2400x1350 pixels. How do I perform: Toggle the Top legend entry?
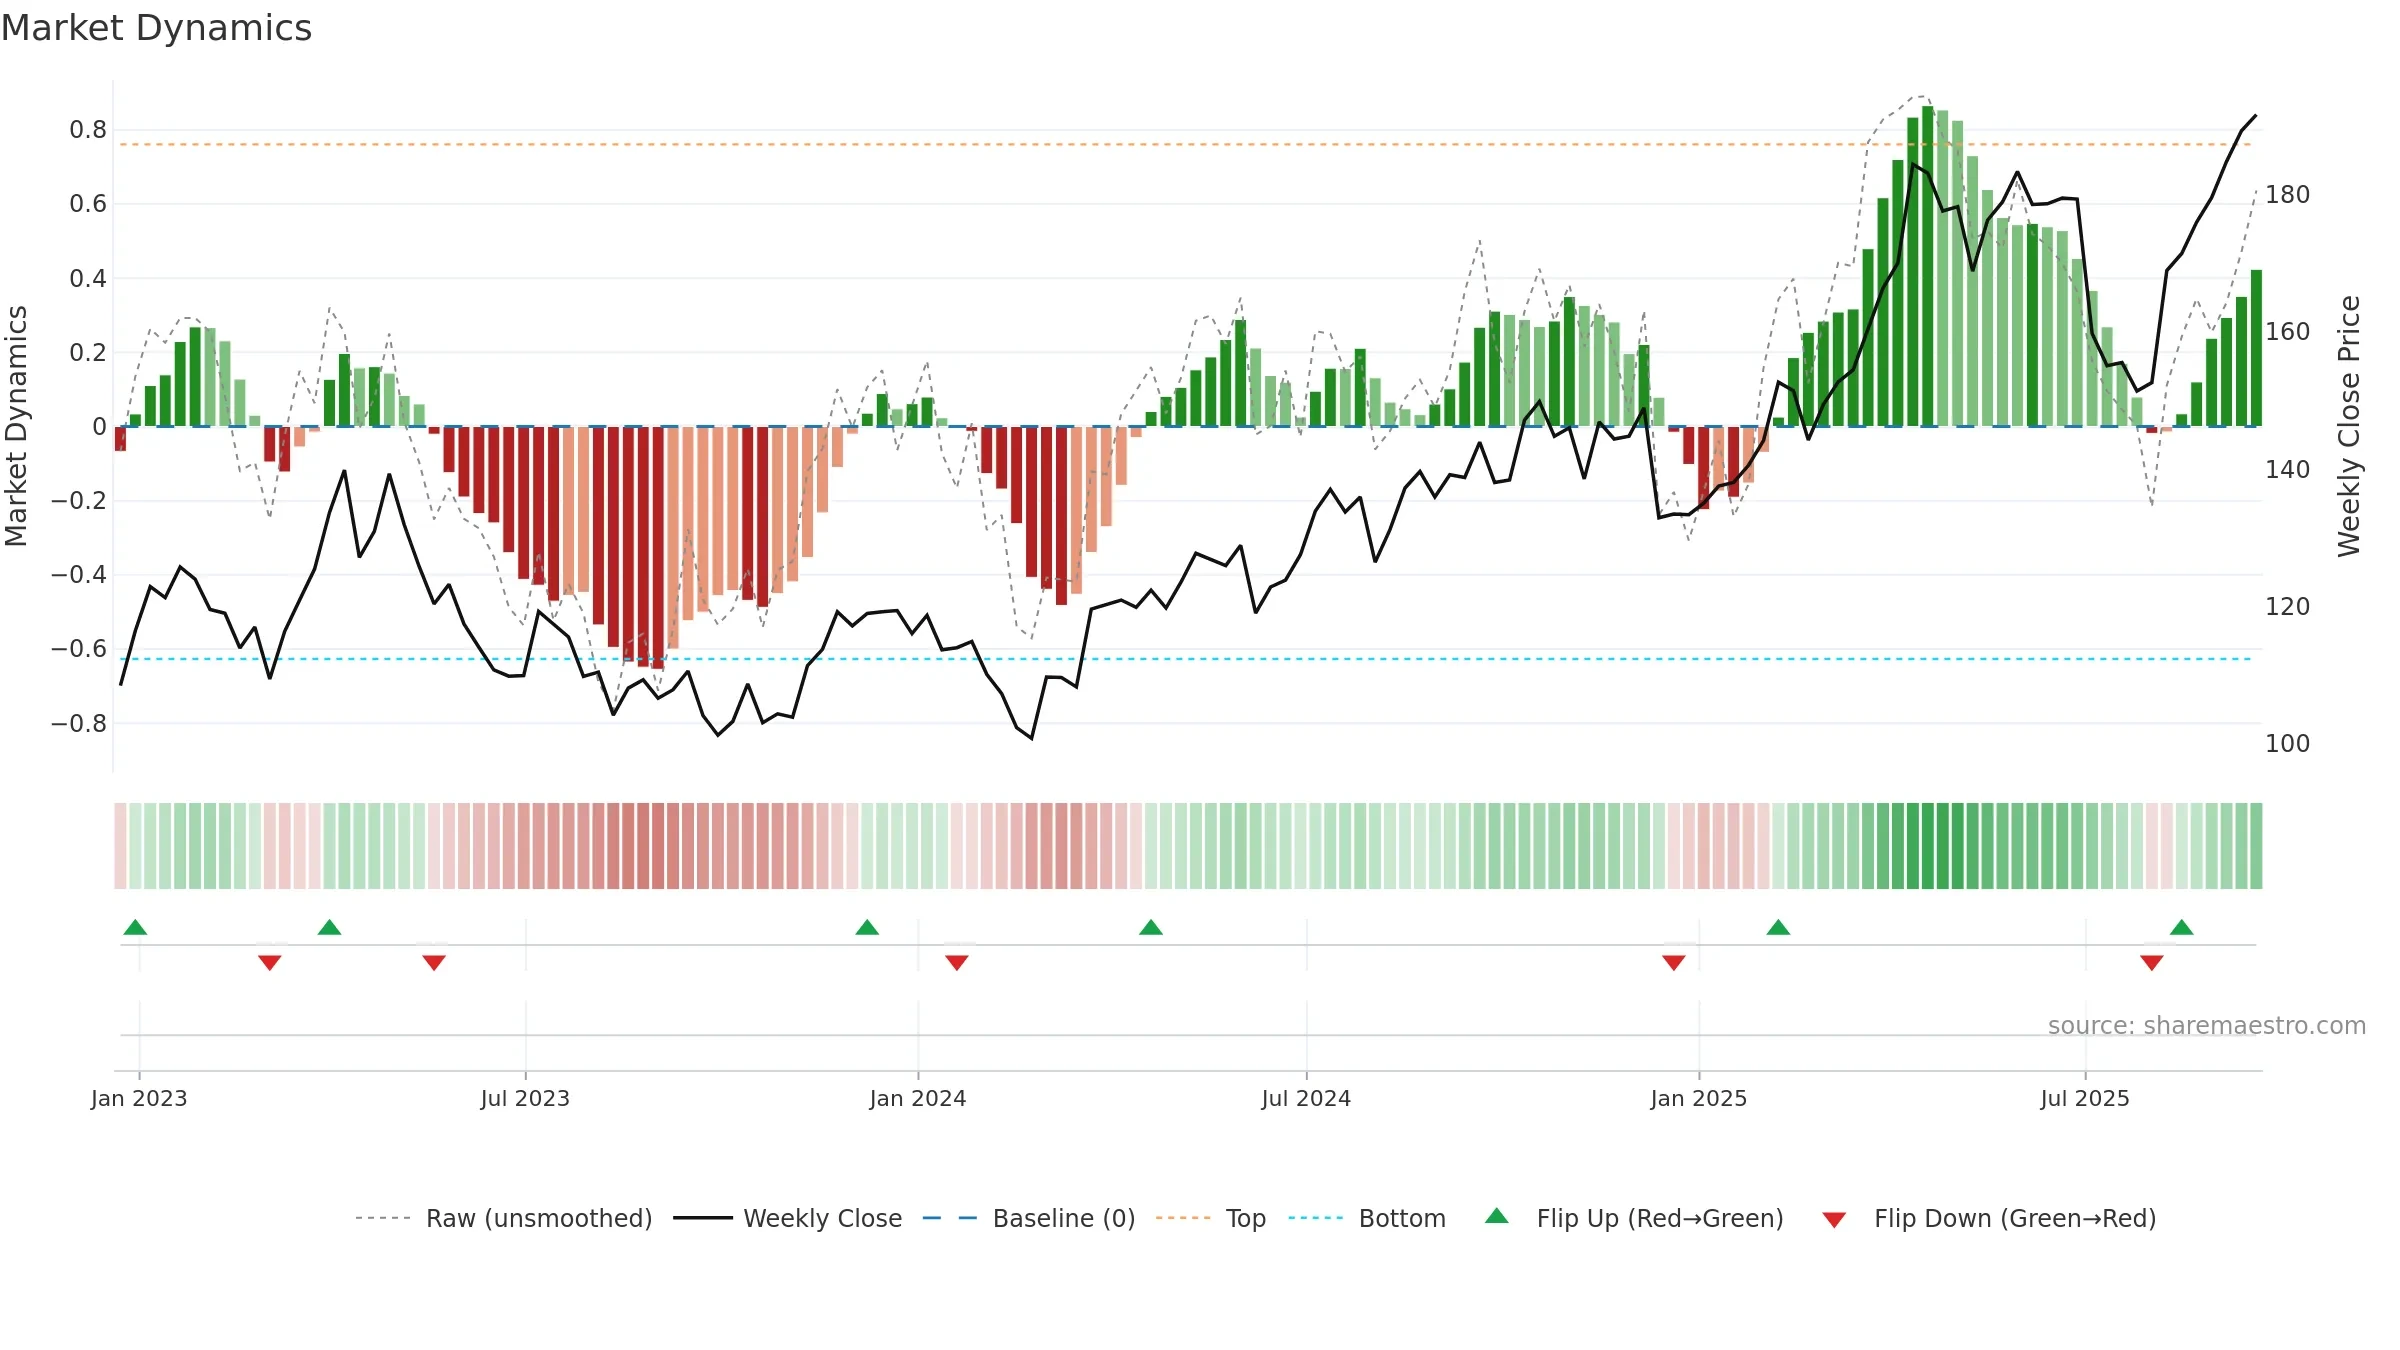1211,1218
